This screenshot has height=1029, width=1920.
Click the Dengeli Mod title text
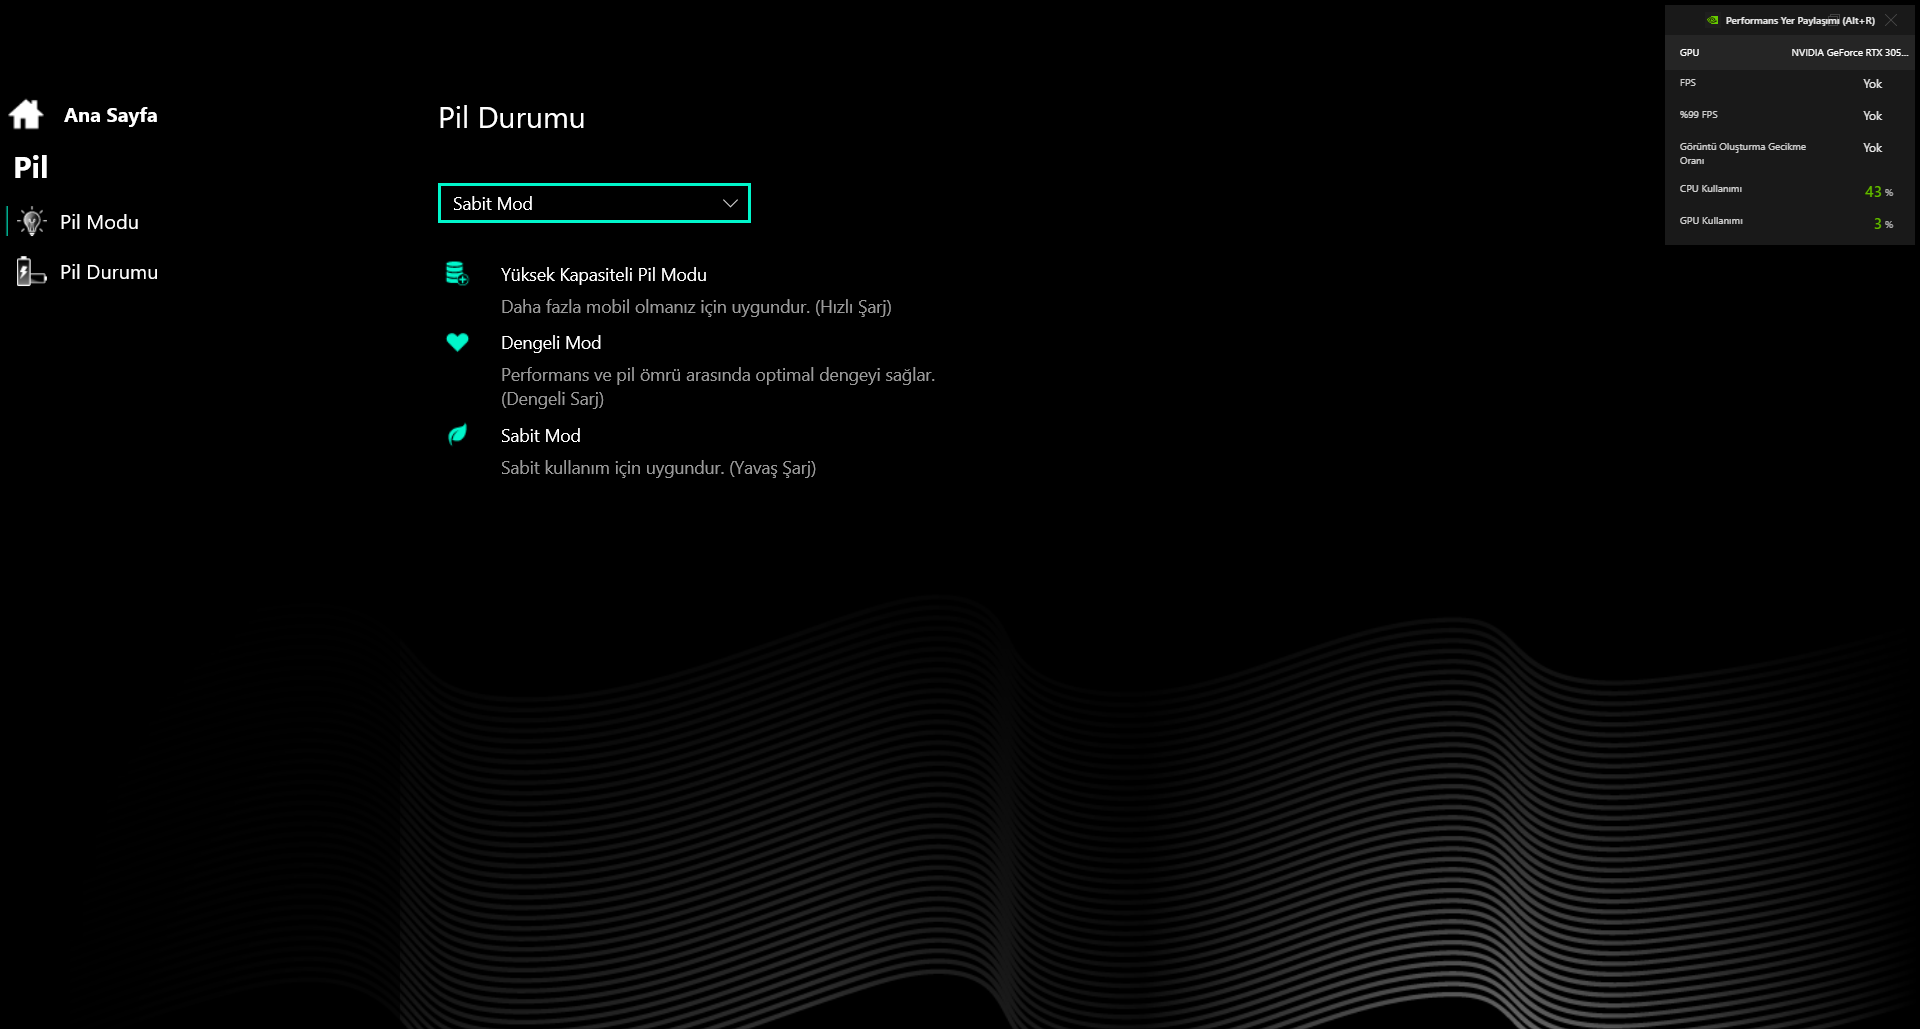(551, 343)
